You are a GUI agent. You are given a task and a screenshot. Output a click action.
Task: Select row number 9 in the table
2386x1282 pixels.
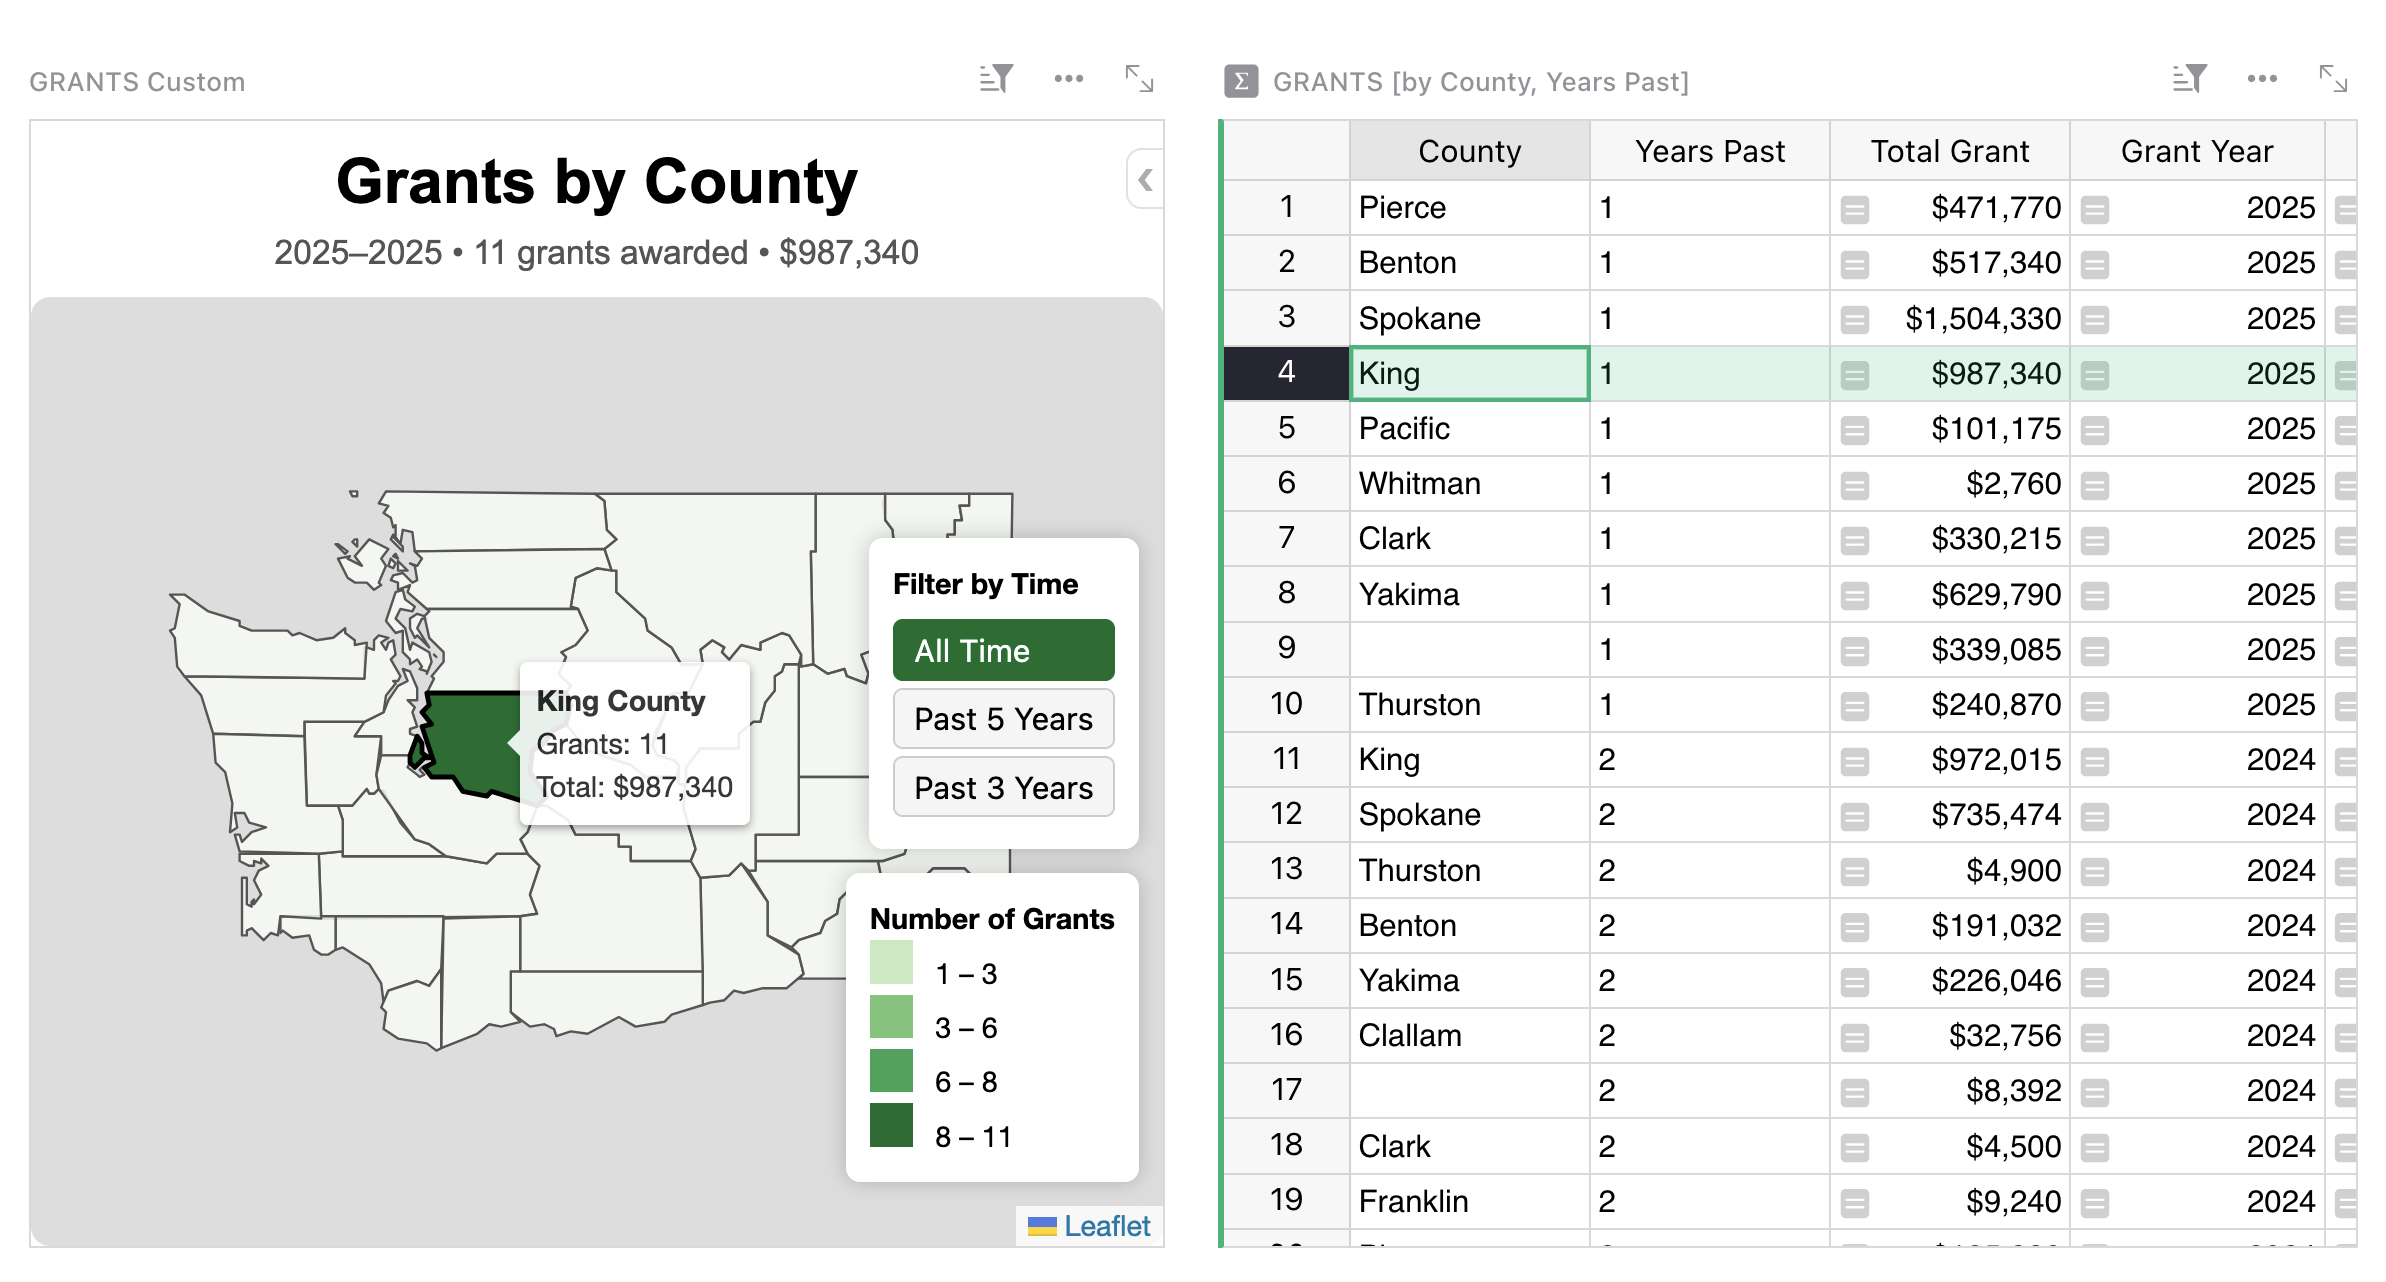click(x=1286, y=648)
